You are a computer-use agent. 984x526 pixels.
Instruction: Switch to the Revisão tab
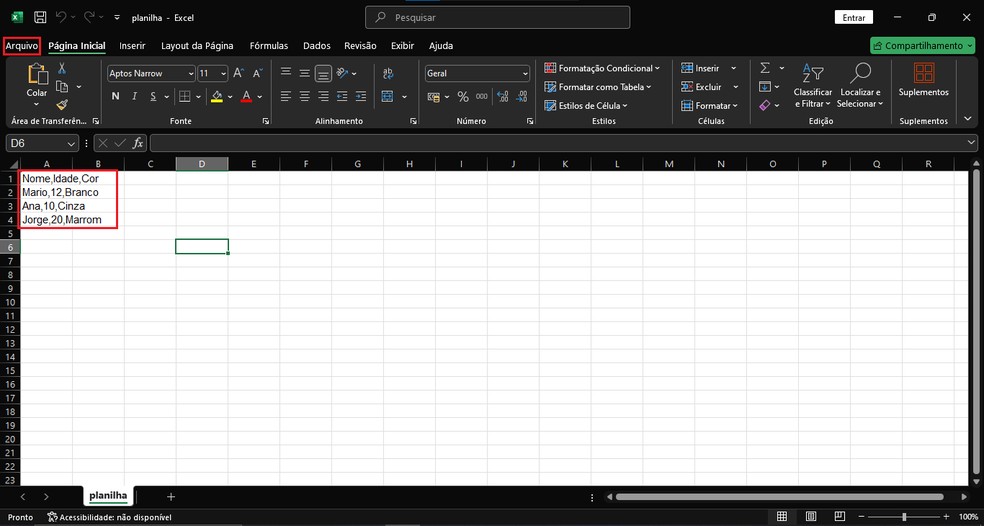360,46
